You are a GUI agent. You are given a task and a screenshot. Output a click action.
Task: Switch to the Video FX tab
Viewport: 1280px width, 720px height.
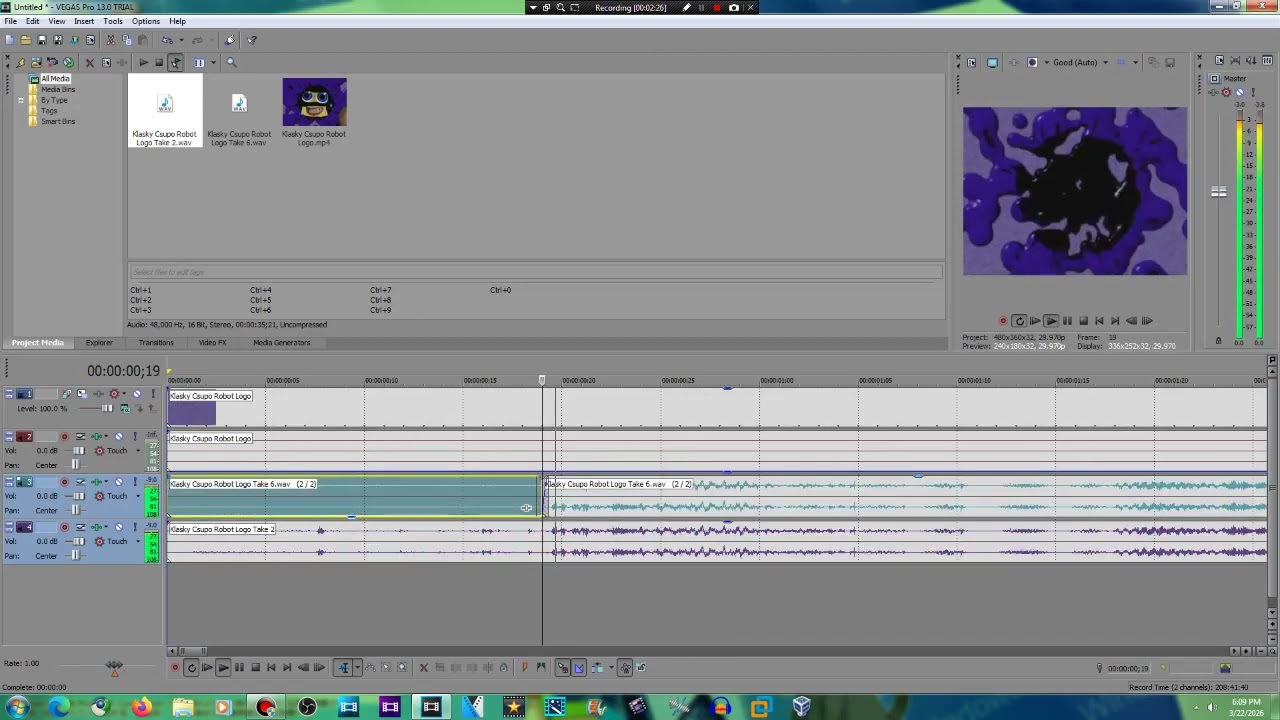(x=212, y=342)
